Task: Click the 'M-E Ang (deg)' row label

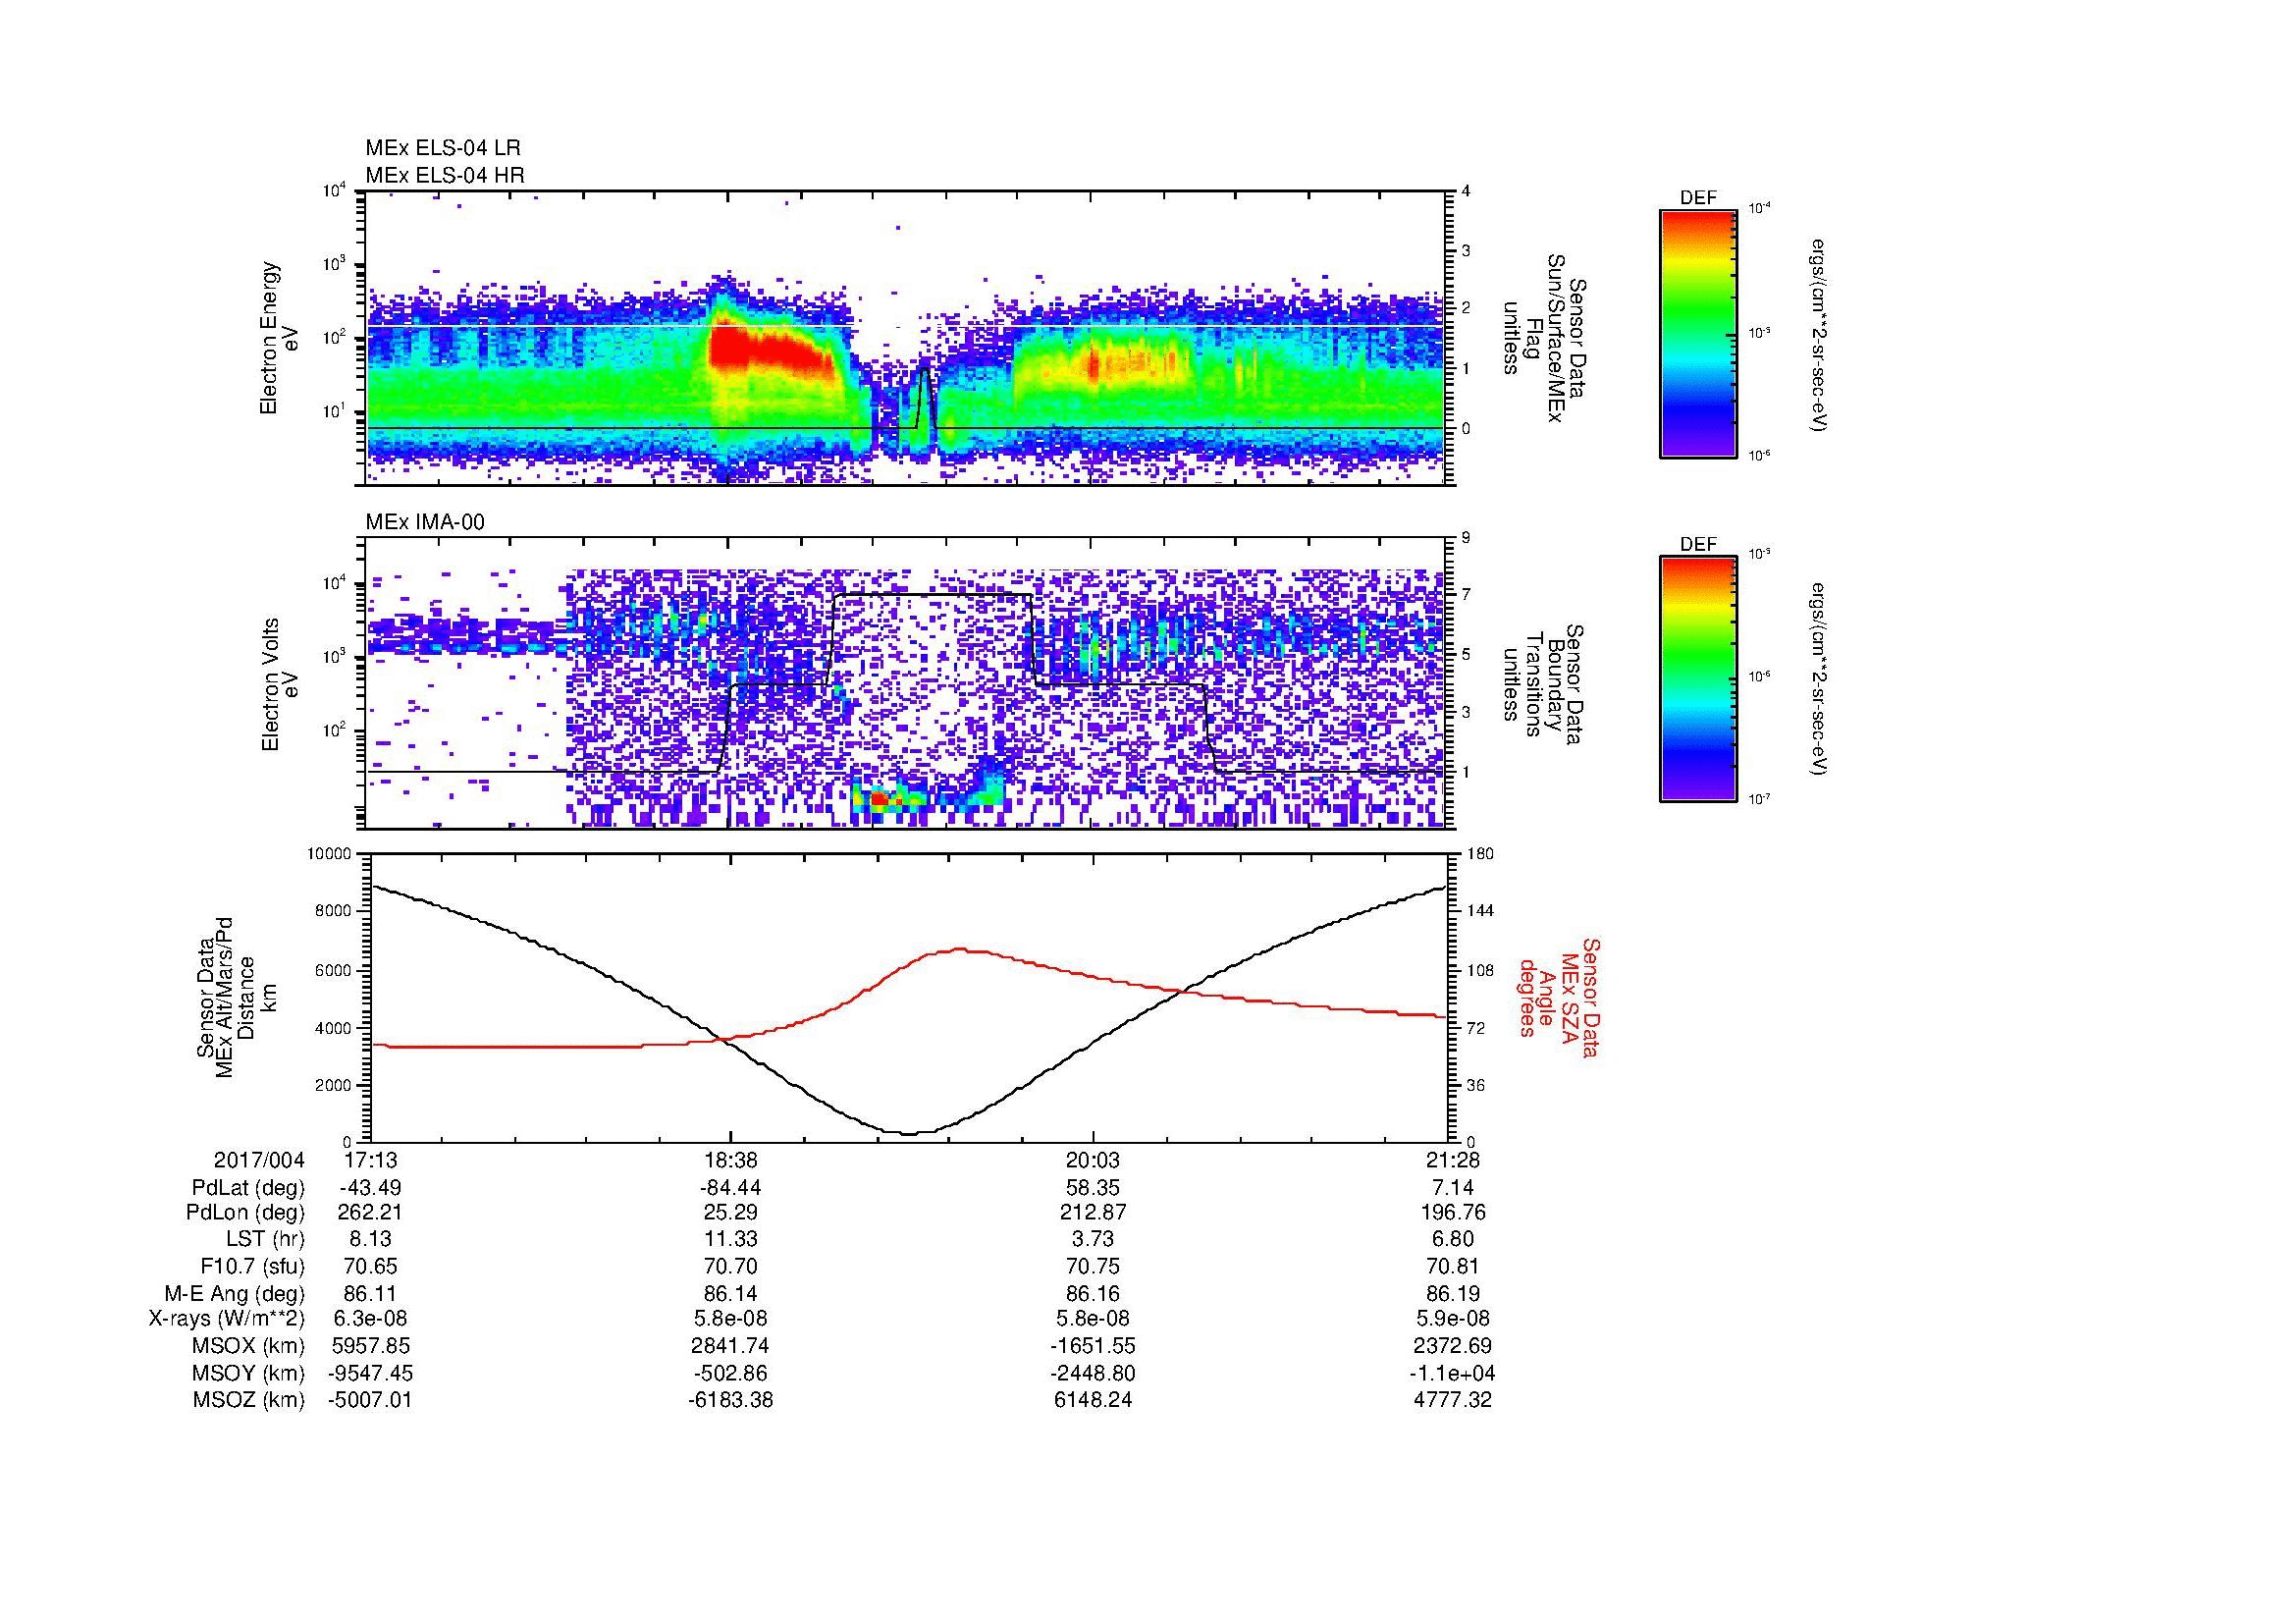Action: point(235,1293)
